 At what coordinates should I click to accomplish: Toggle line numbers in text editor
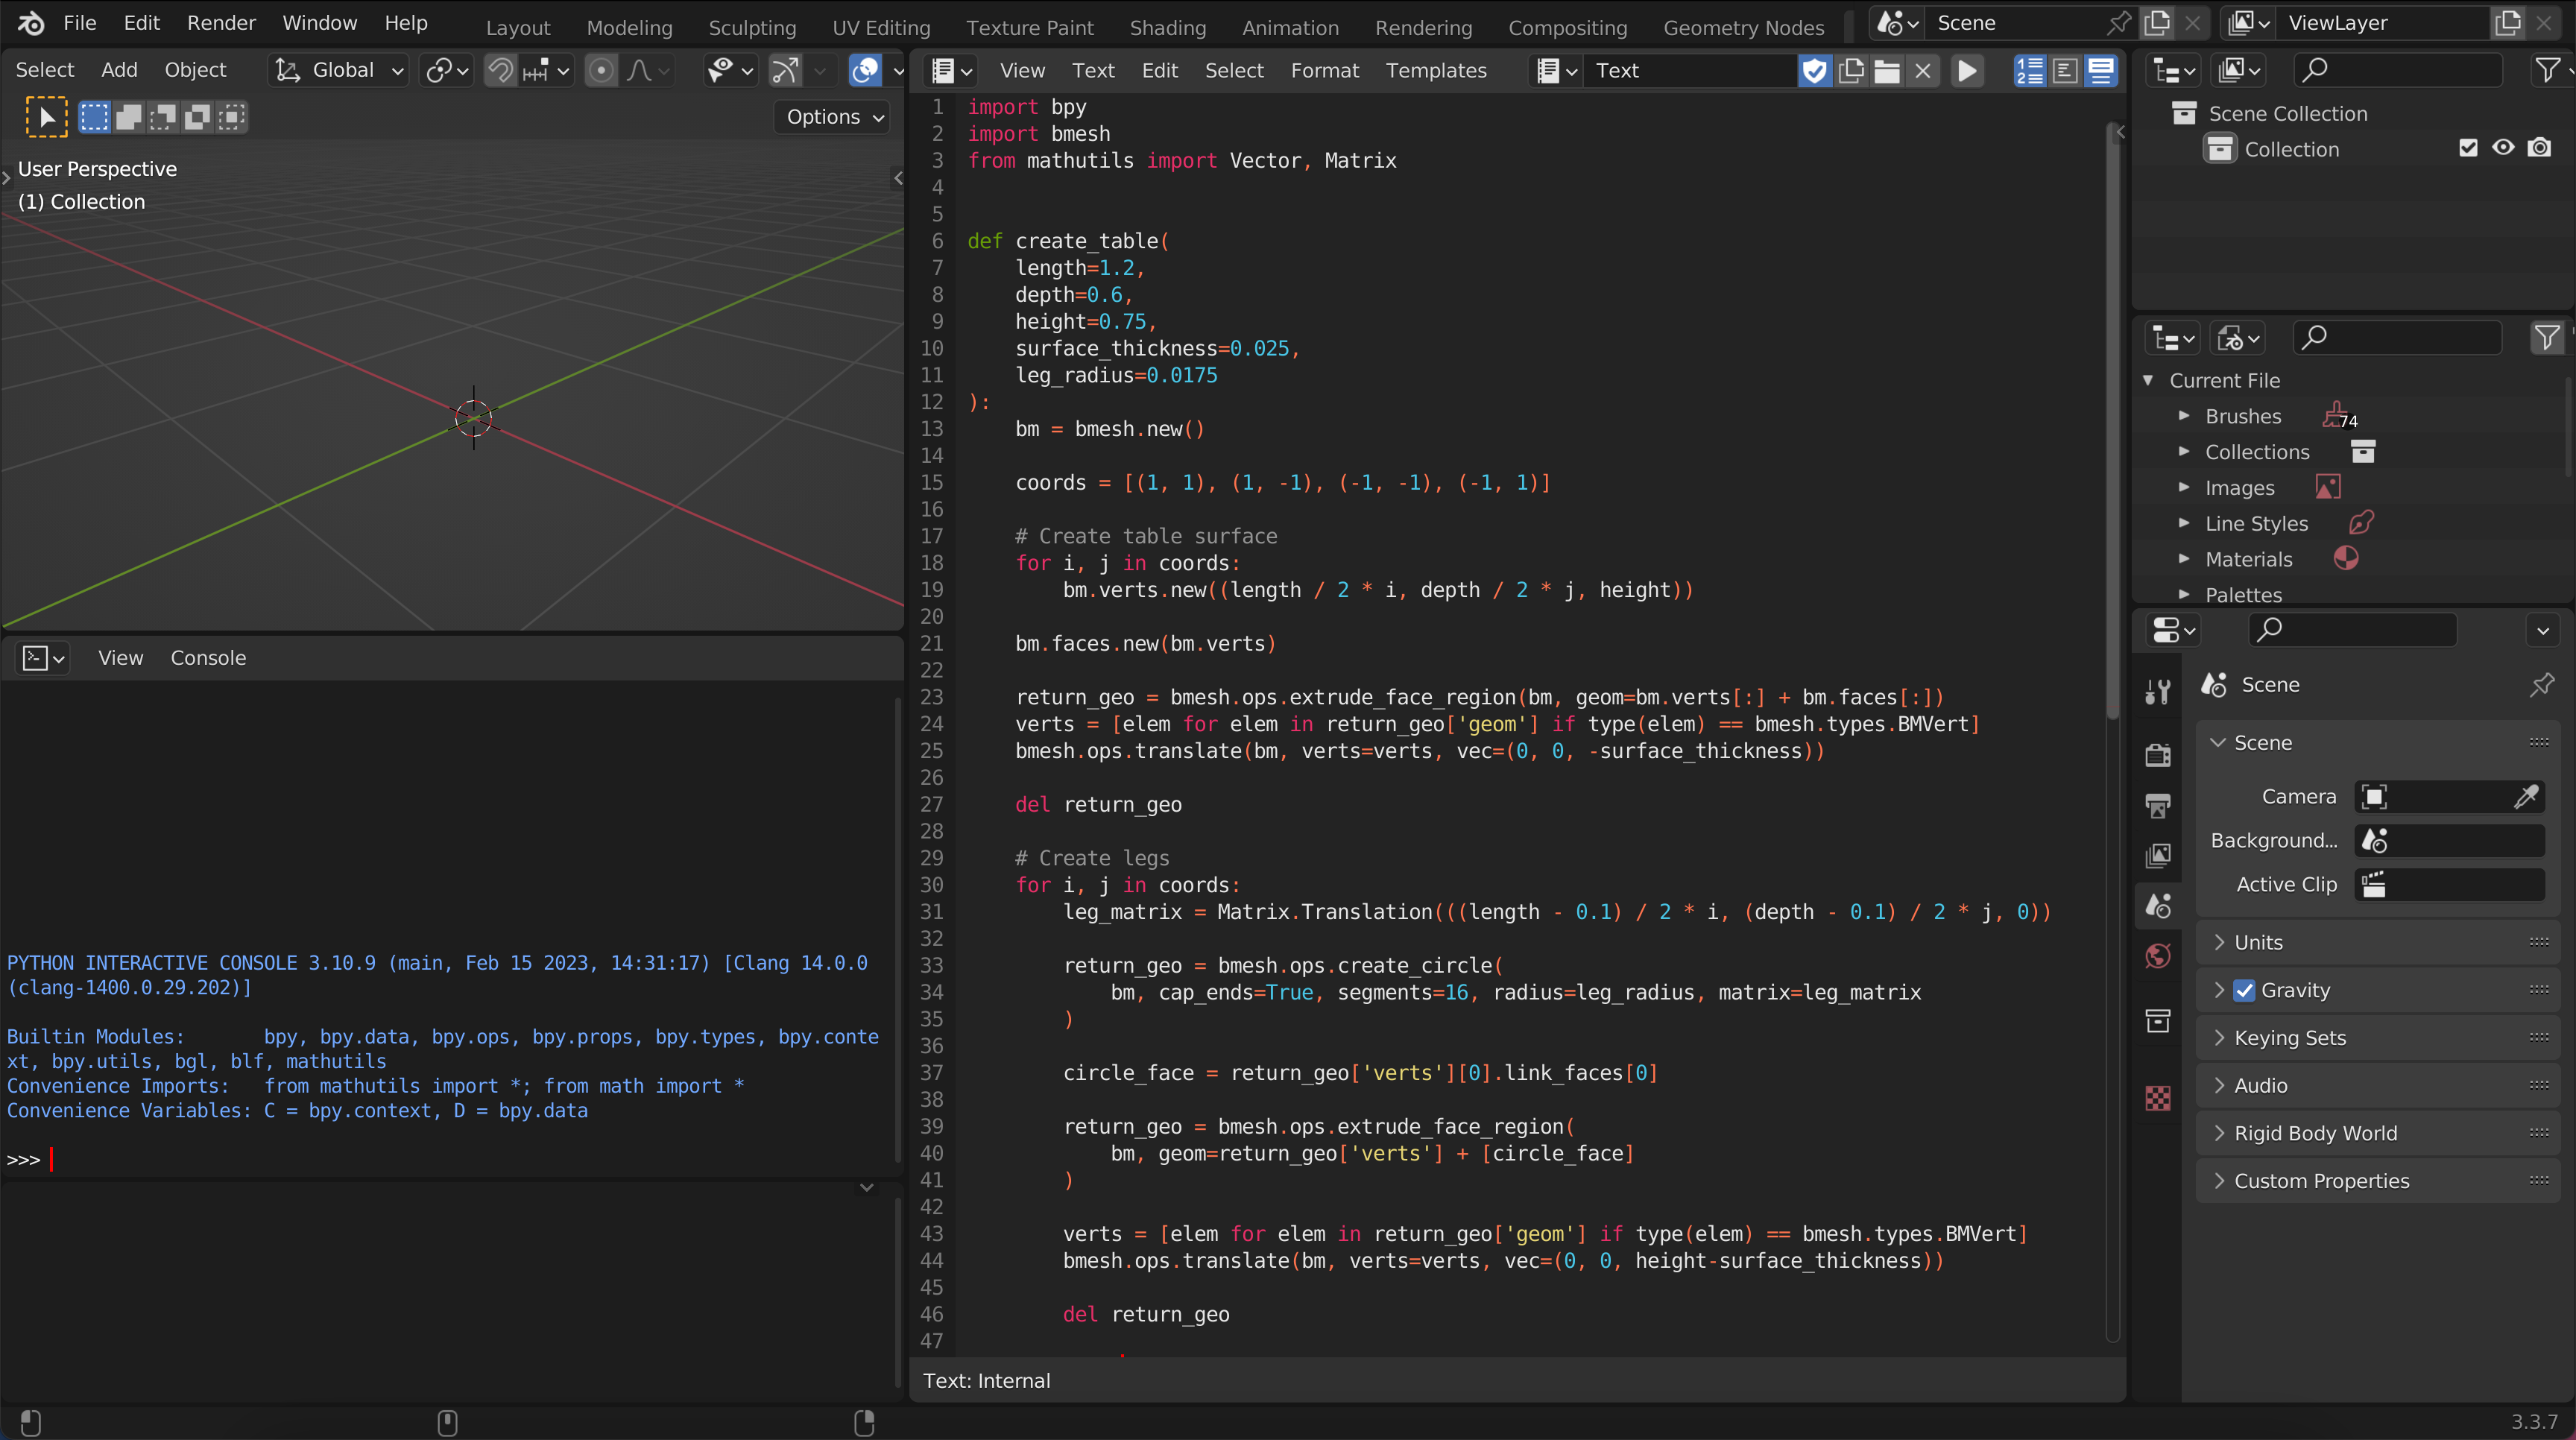click(2029, 71)
